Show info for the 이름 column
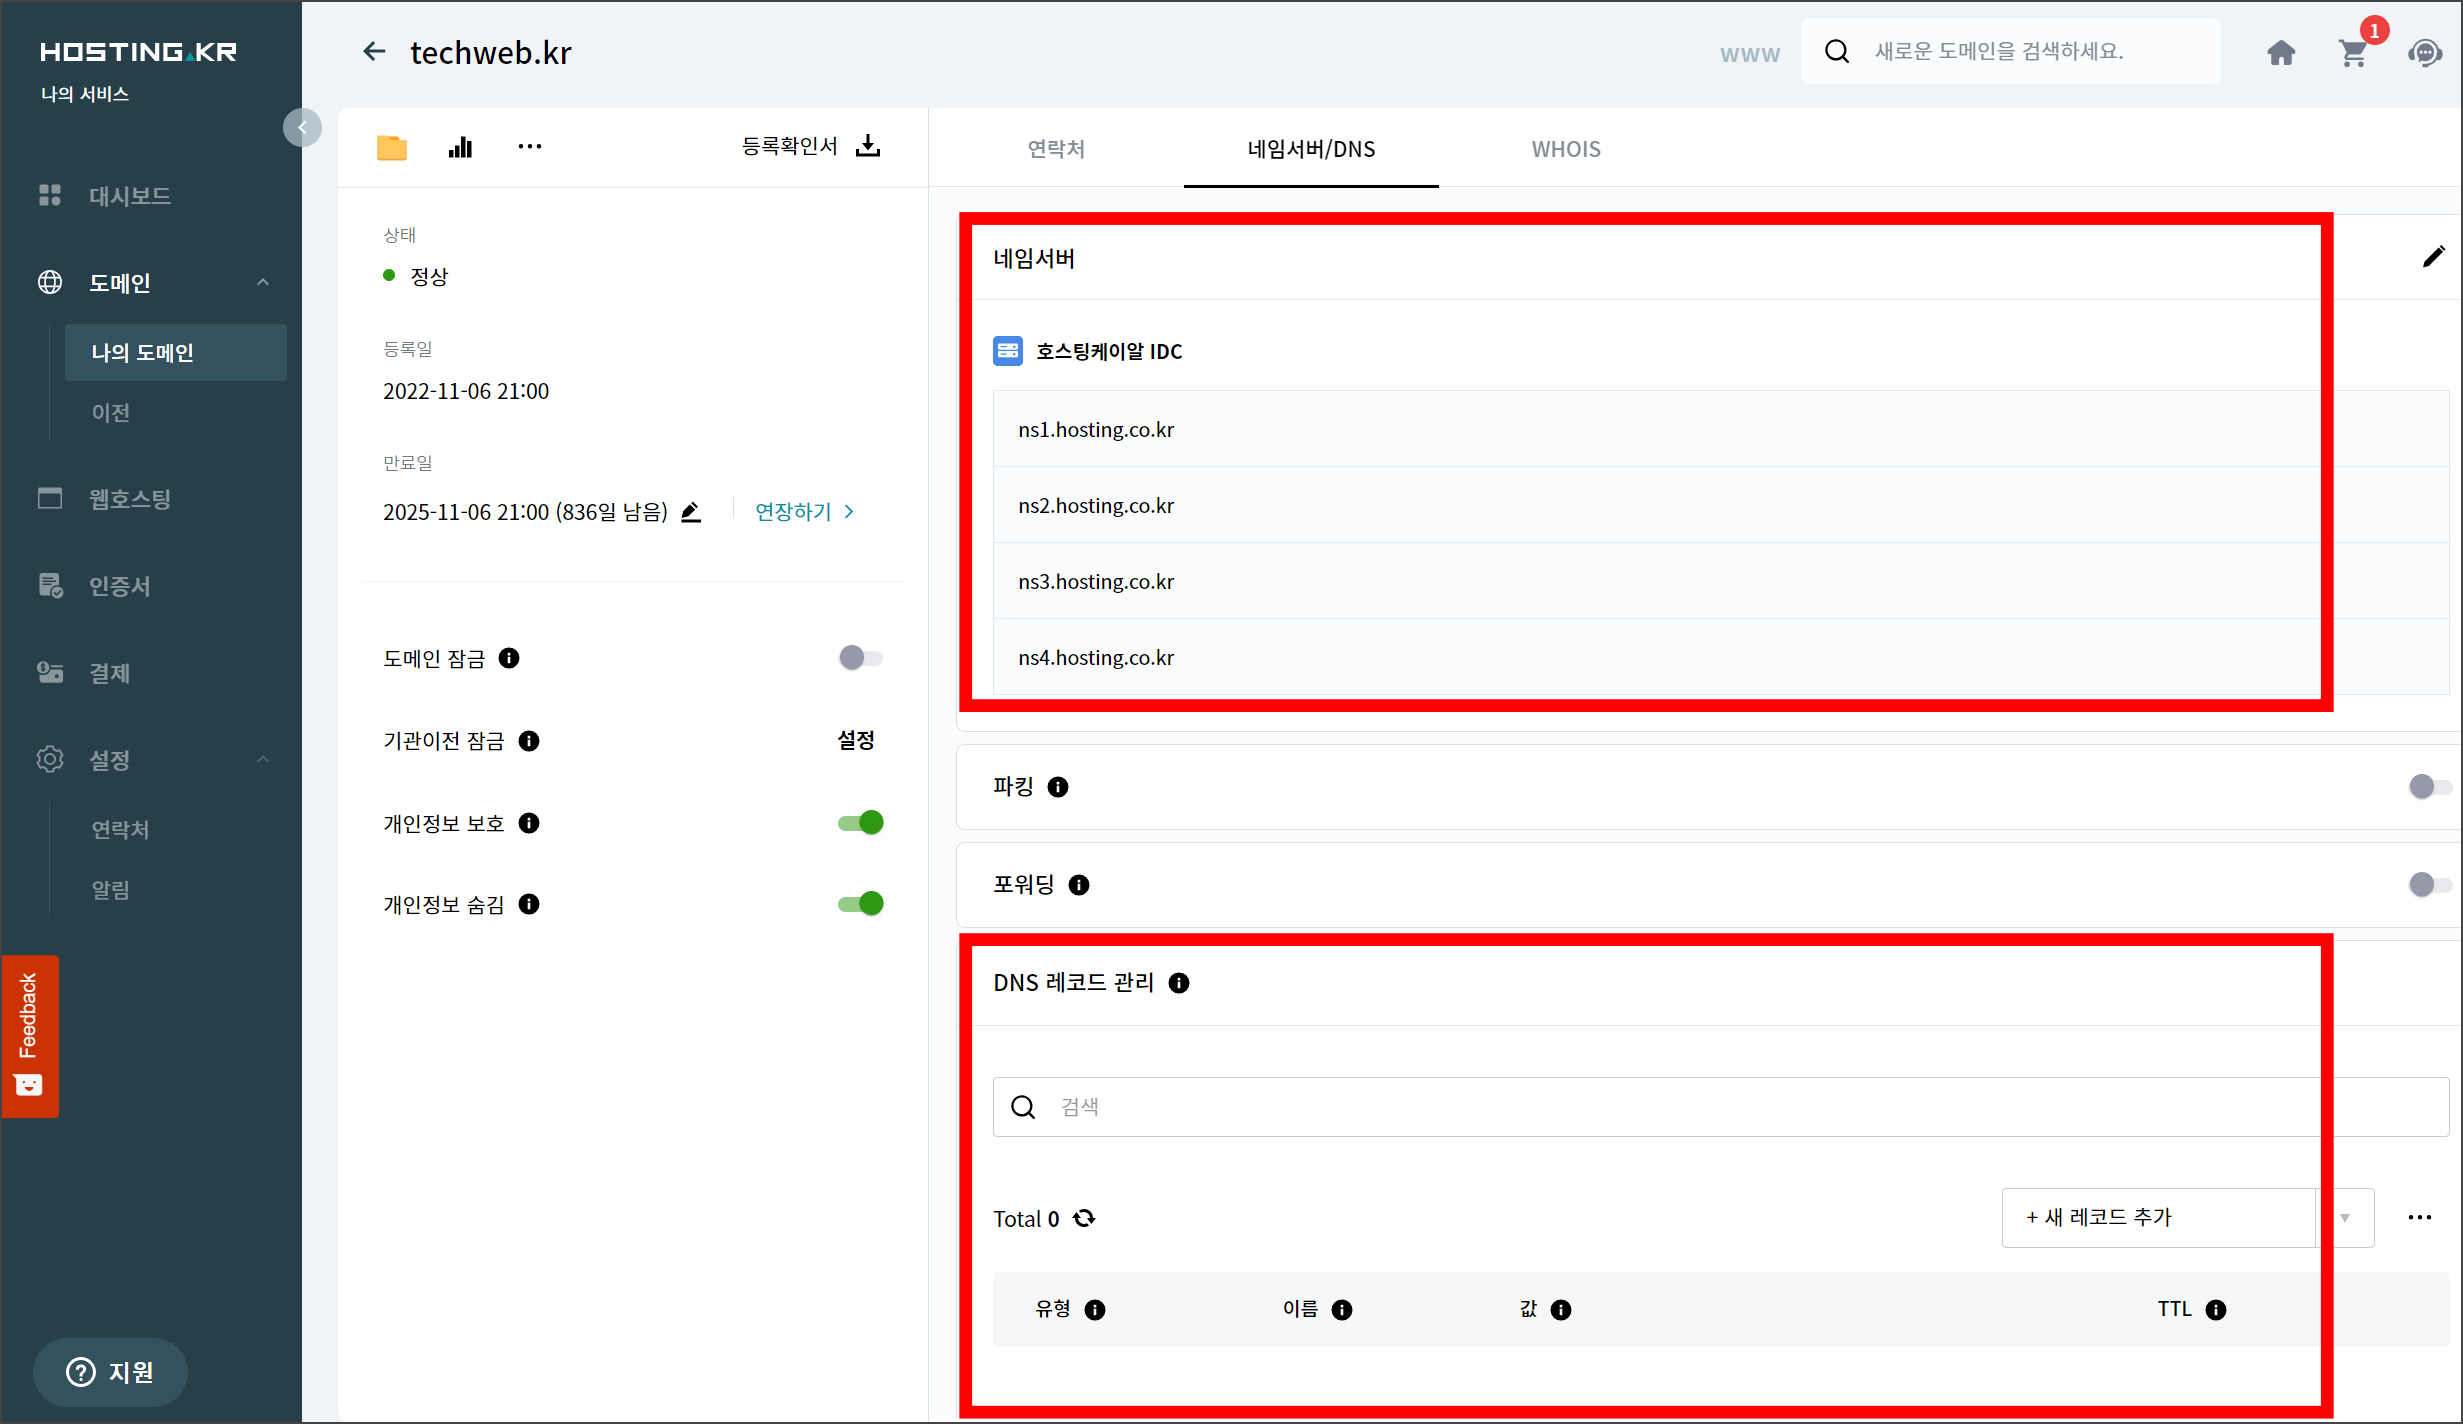 pyautogui.click(x=1342, y=1310)
